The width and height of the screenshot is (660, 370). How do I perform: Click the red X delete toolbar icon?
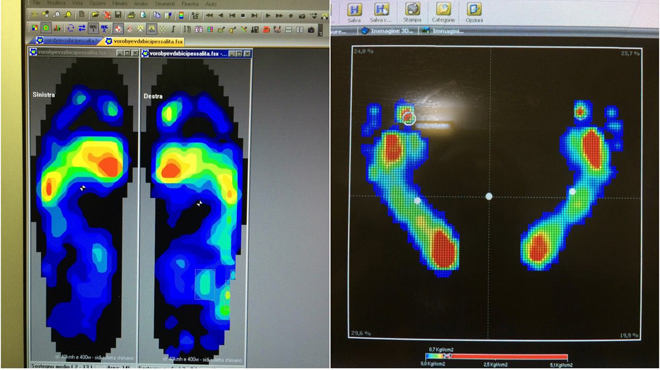coord(107,15)
